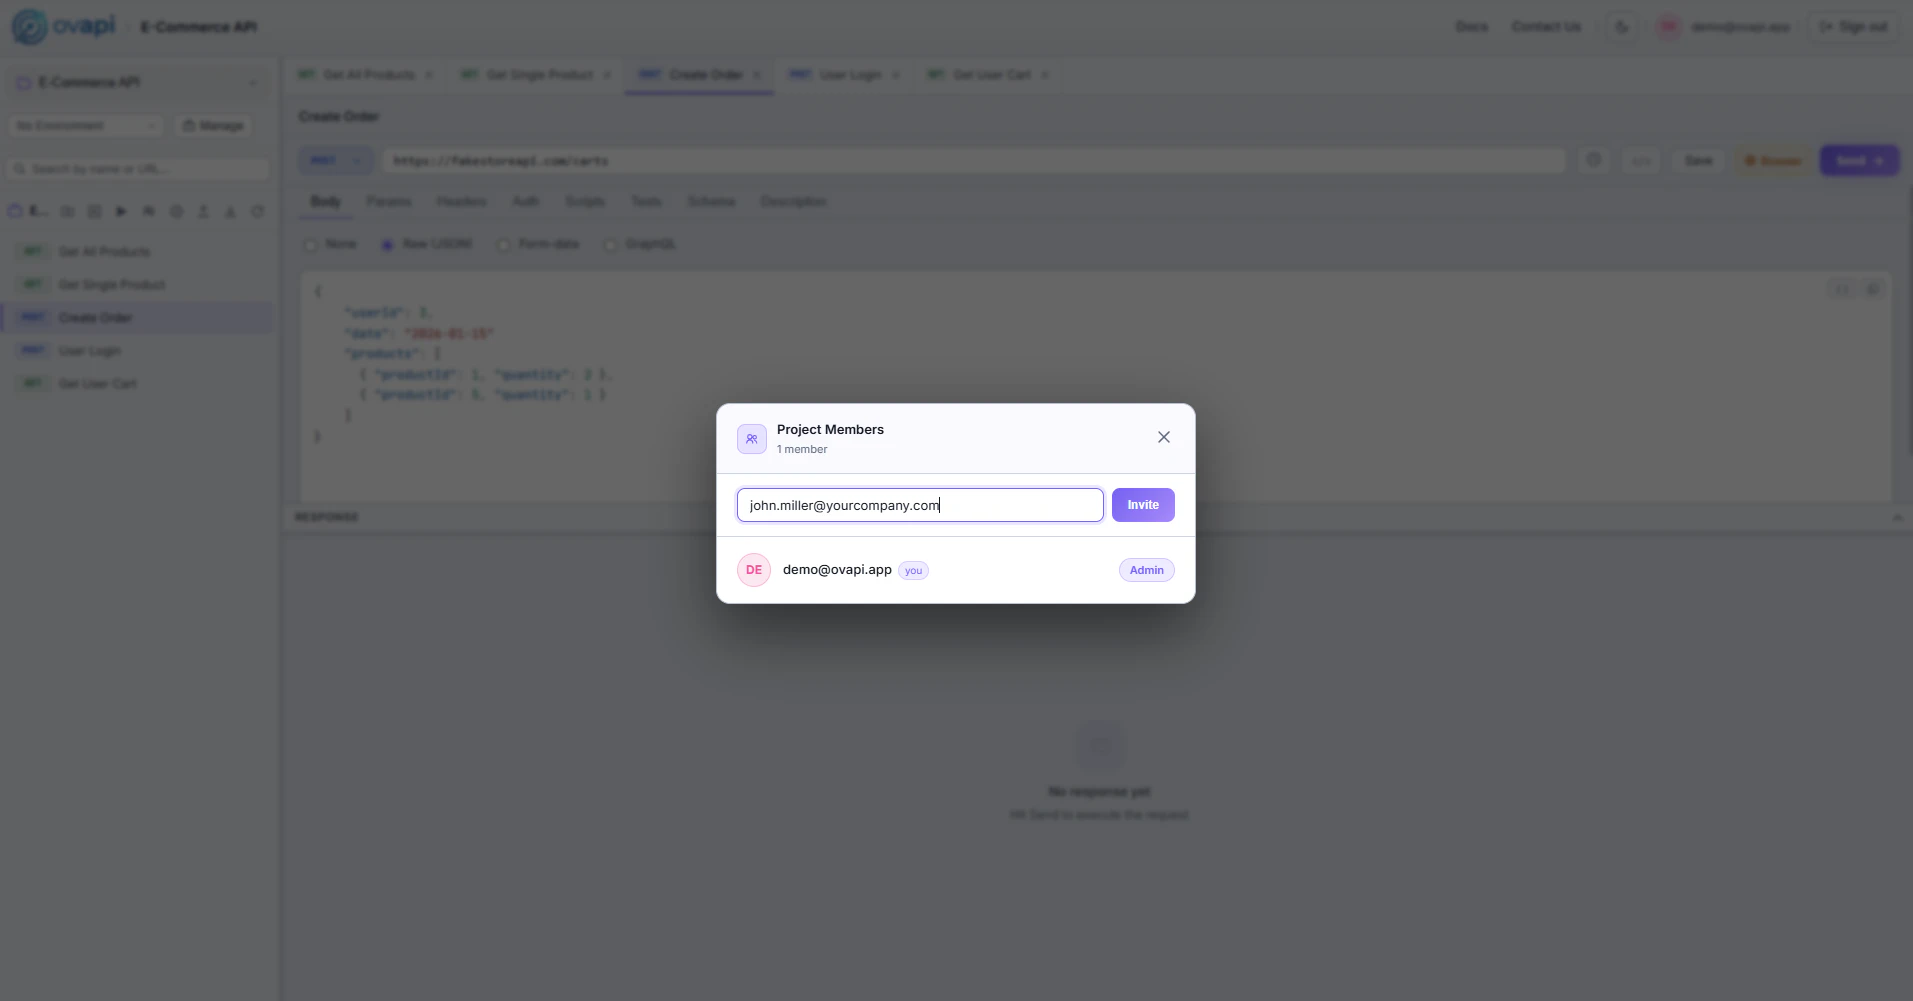This screenshot has width=1913, height=1001.
Task: Collapse the E-Commerce API collection
Action: pyautogui.click(x=254, y=82)
